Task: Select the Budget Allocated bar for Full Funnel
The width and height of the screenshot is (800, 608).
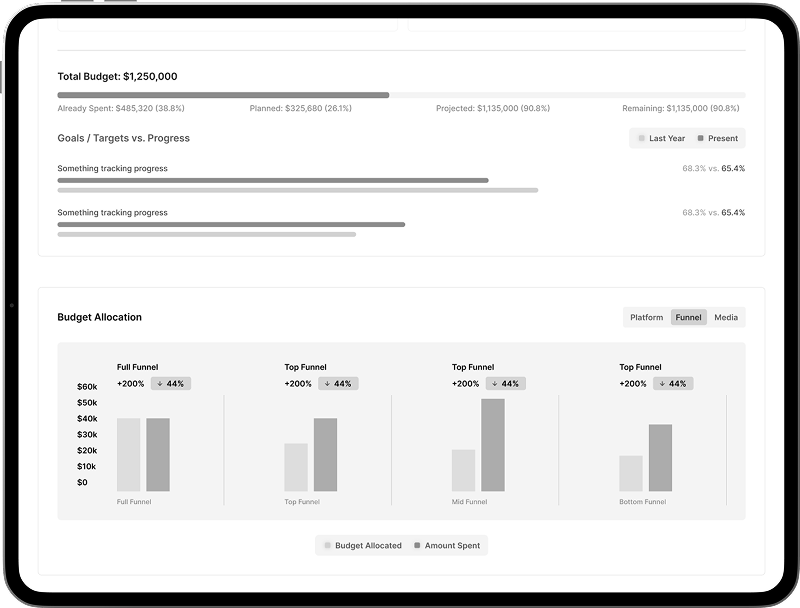Action: [x=129, y=454]
